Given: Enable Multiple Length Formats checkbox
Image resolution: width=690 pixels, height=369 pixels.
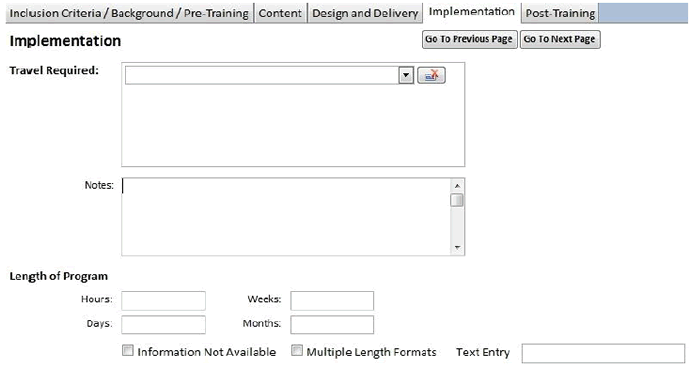Looking at the screenshot, I should [x=297, y=351].
